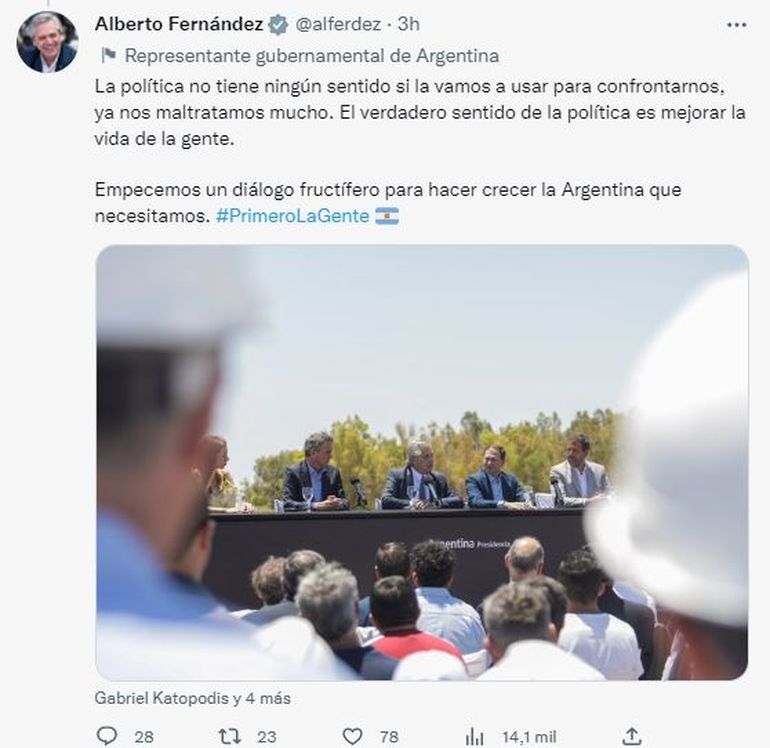Click the retweet arrows icon
The height and width of the screenshot is (748, 770).
point(229,736)
